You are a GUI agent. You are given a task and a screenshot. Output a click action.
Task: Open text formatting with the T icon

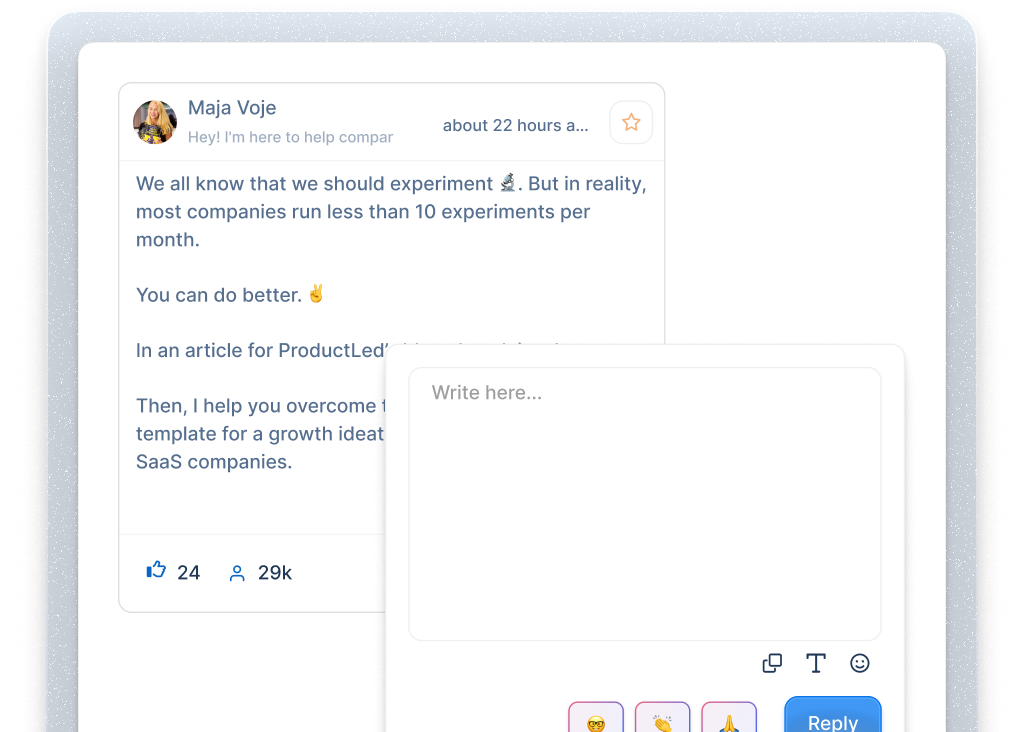tap(816, 663)
